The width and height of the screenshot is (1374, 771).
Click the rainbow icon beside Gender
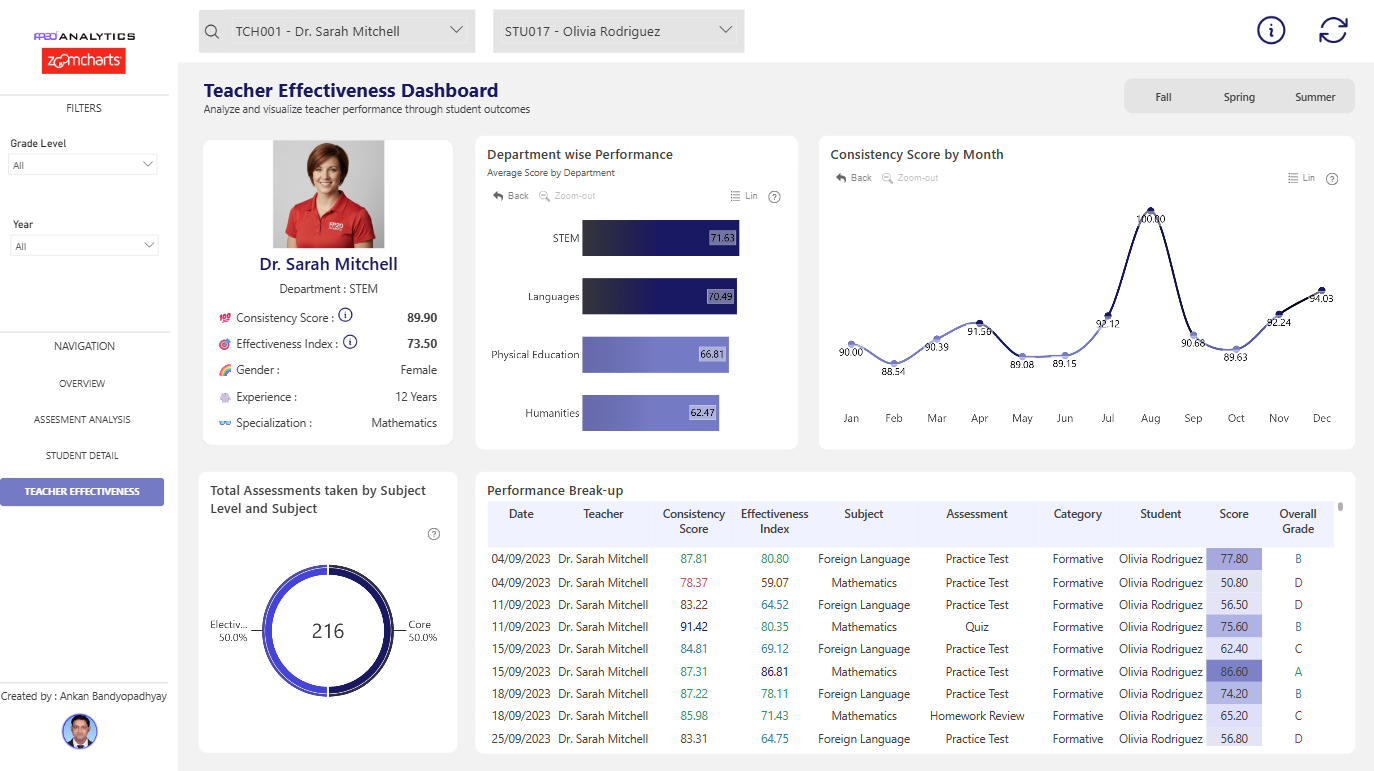pyautogui.click(x=225, y=370)
